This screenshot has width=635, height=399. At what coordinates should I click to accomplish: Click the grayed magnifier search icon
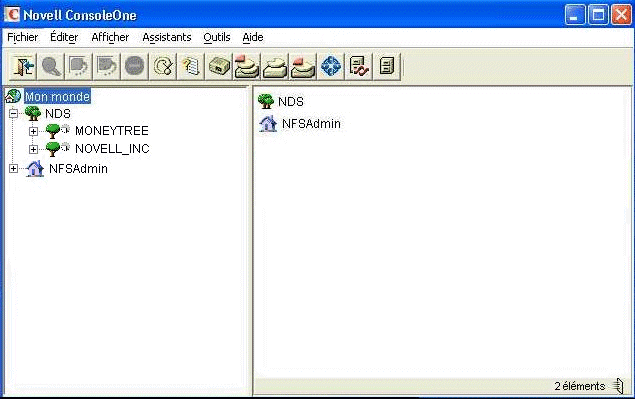pos(51,66)
